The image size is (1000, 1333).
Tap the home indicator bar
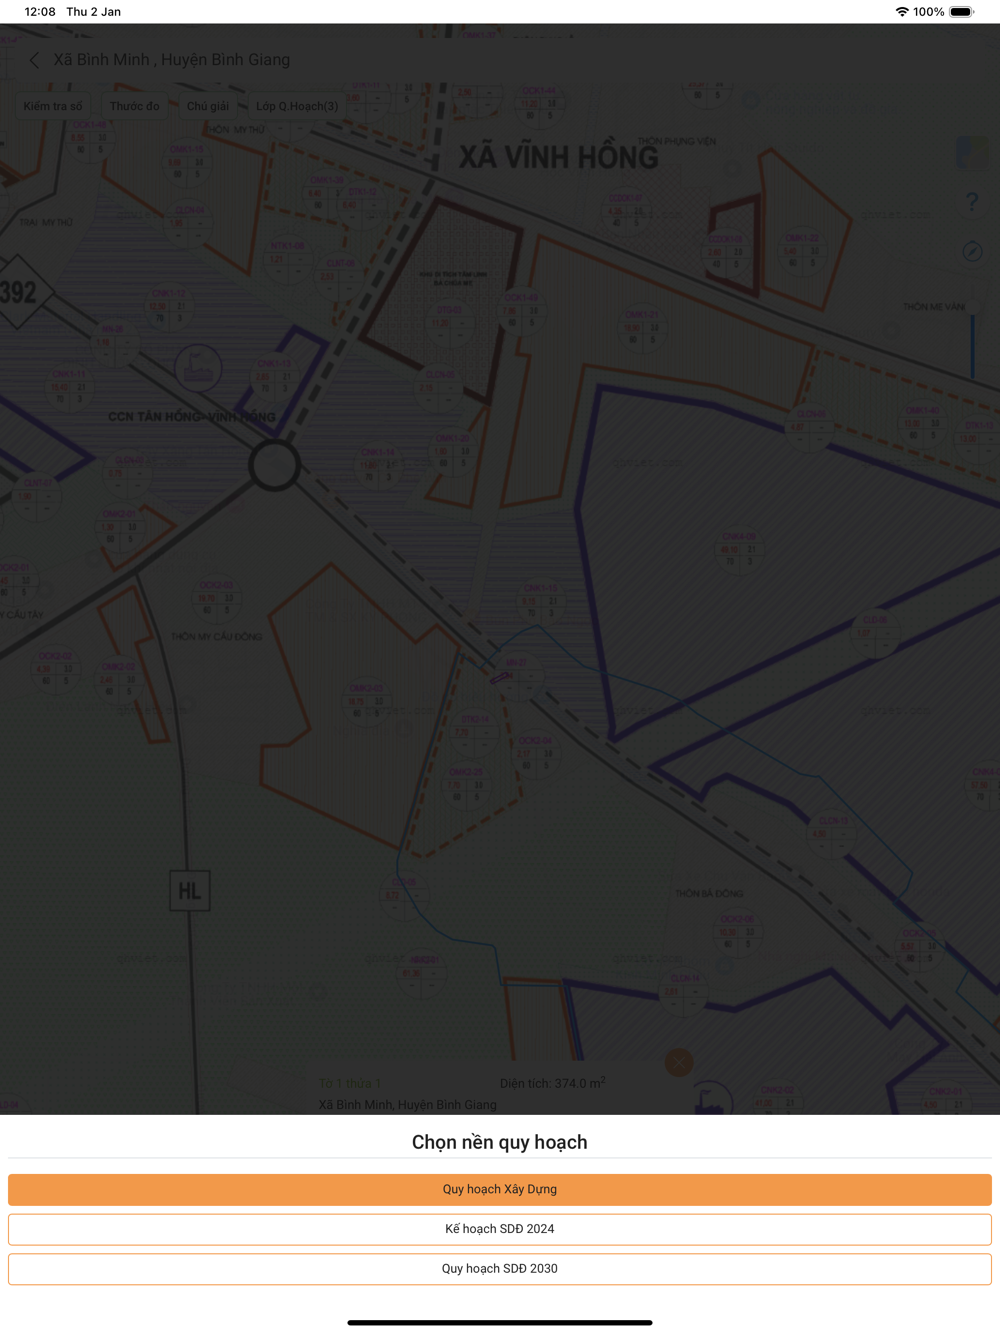tap(500, 1322)
